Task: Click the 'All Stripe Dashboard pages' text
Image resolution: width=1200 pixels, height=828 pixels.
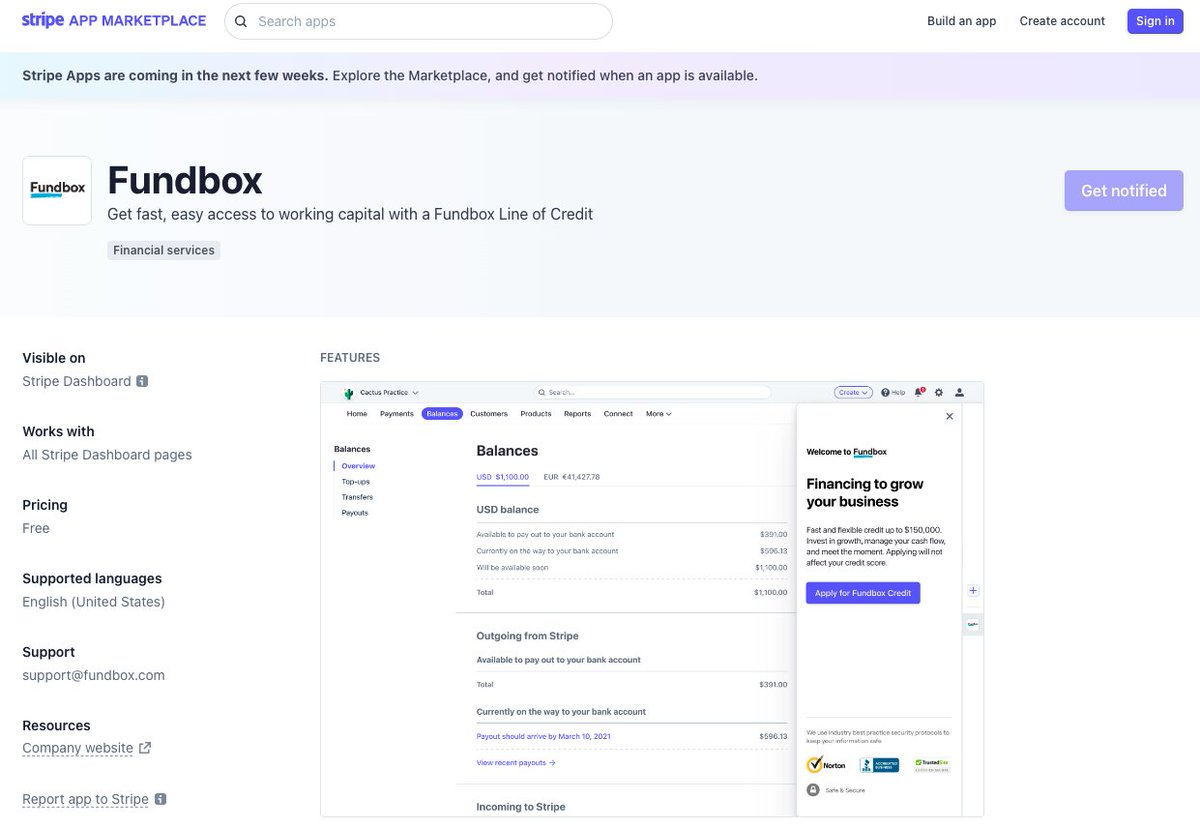Action: (107, 454)
